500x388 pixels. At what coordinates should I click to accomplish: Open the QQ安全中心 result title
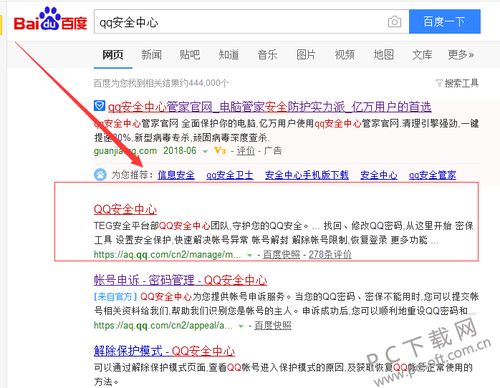pos(125,209)
